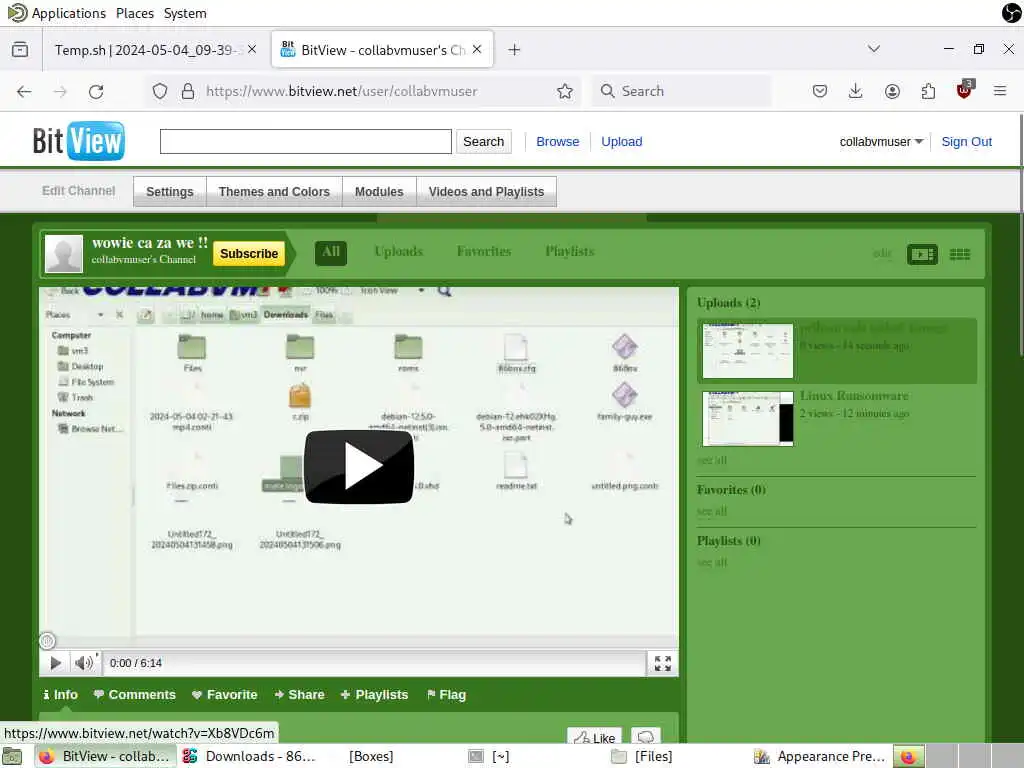Image resolution: width=1024 pixels, height=768 pixels.
Task: Bookmark page with the star icon
Action: (565, 91)
